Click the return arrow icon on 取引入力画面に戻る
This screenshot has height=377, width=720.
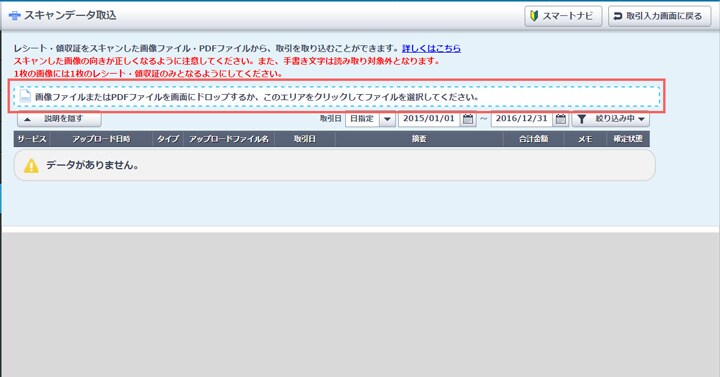point(618,16)
